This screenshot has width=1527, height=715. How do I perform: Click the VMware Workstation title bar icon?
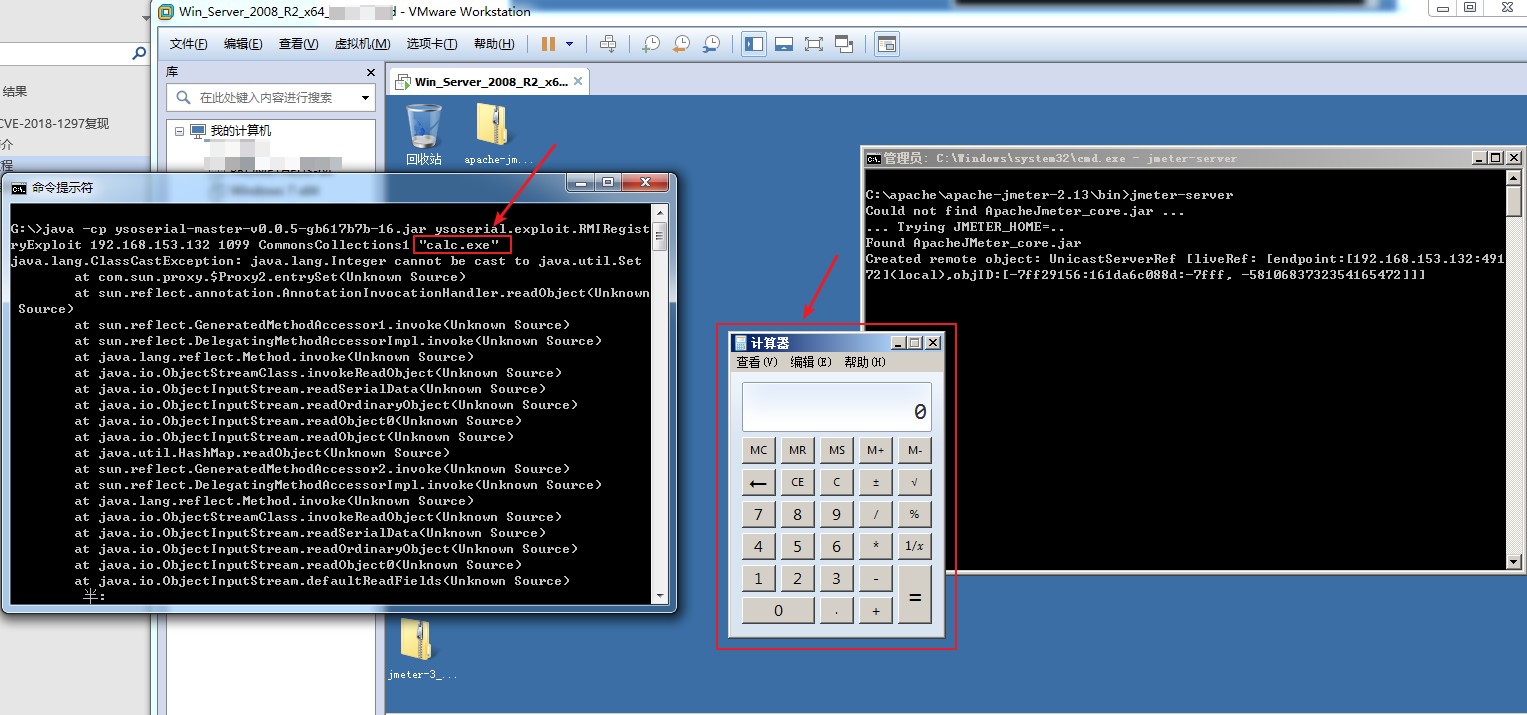(165, 12)
